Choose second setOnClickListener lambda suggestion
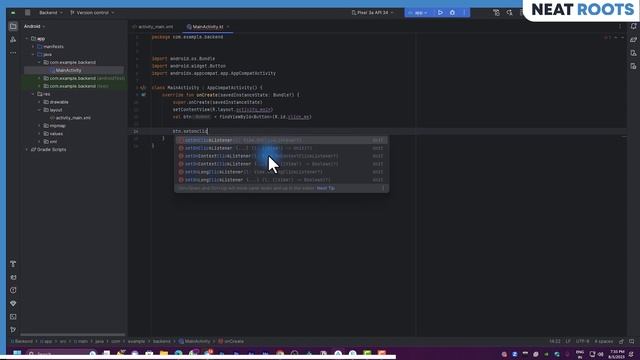This screenshot has height=360, width=640. click(282, 148)
